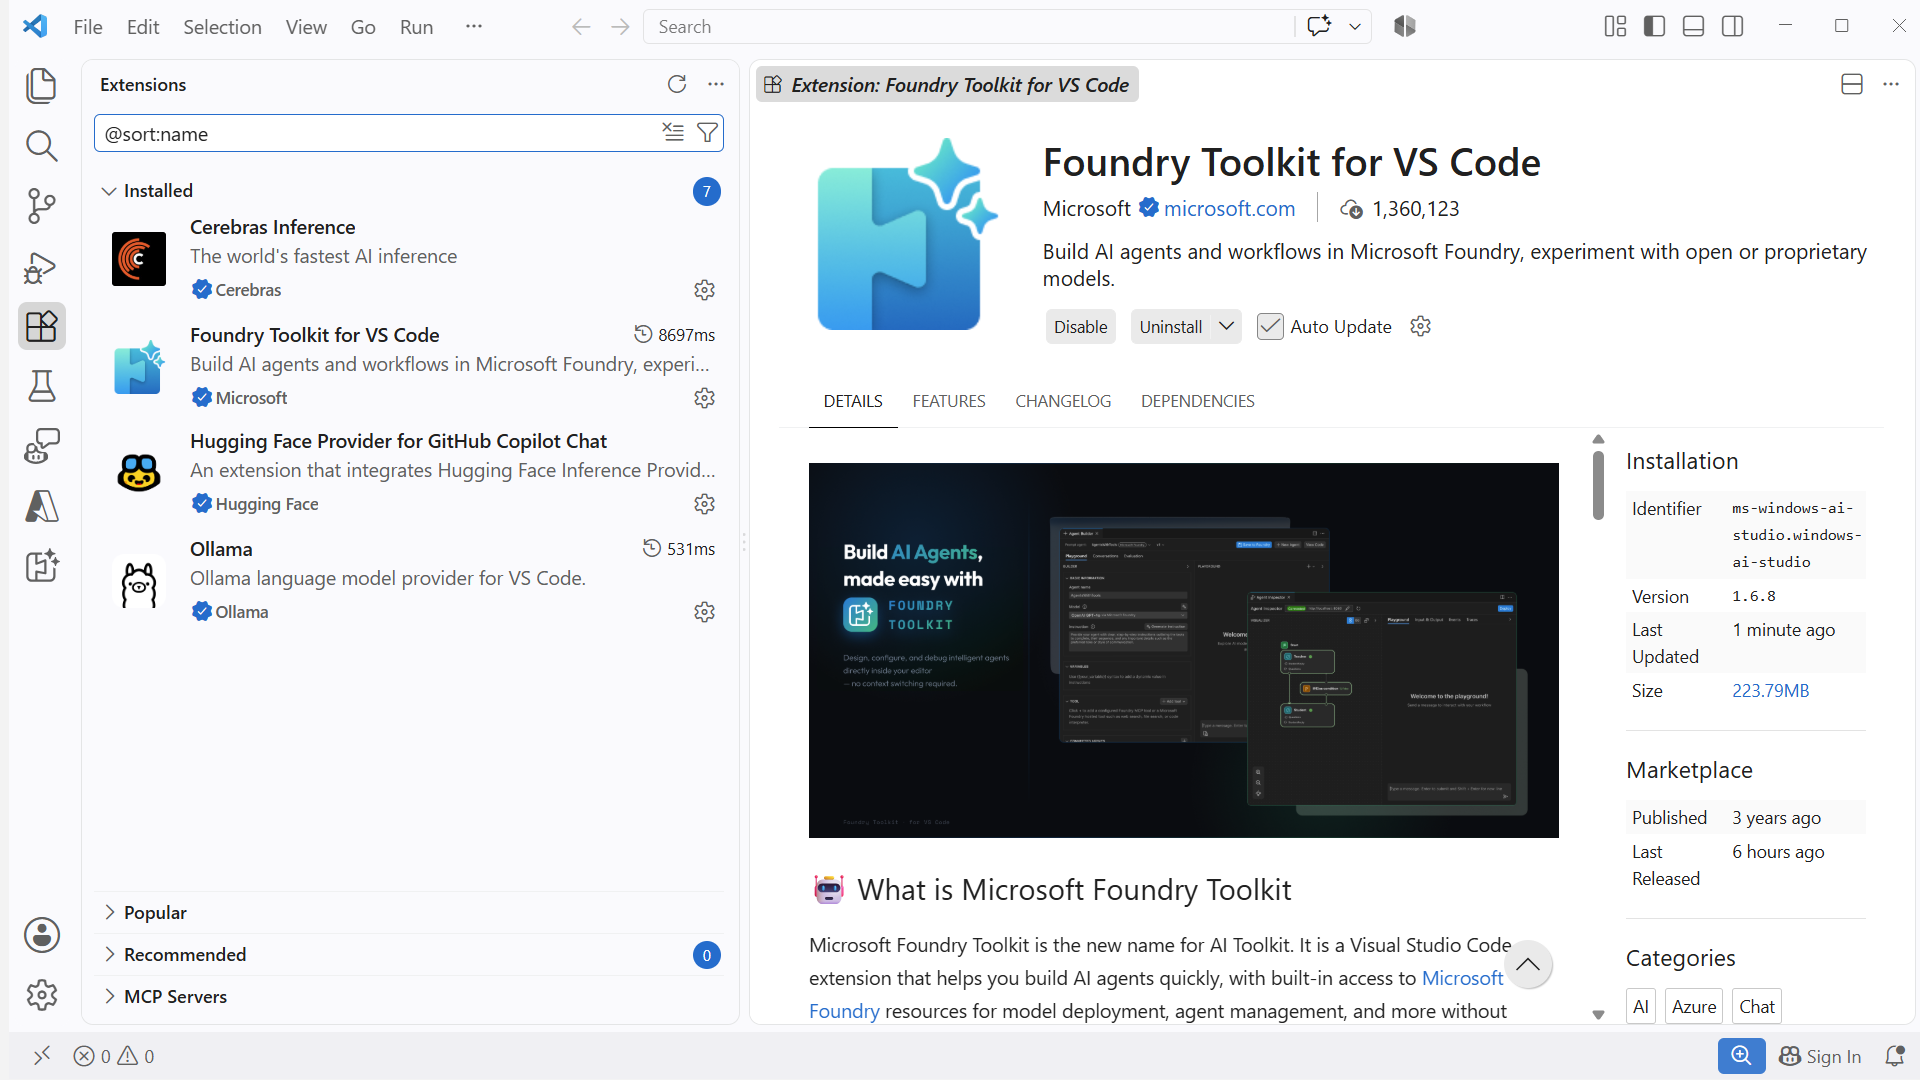Switch to the CHANGELOG tab
The width and height of the screenshot is (1920, 1080).
point(1063,401)
